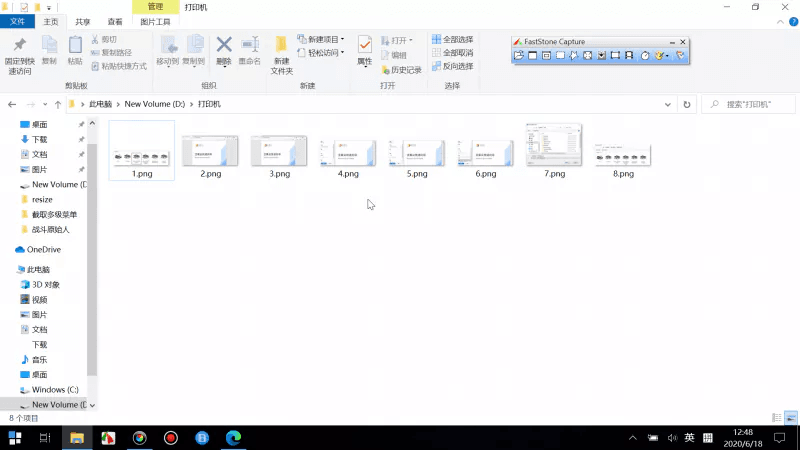Viewport: 800px width, 450px height.
Task: Click Invert selection (反向选择)
Action: click(x=453, y=66)
